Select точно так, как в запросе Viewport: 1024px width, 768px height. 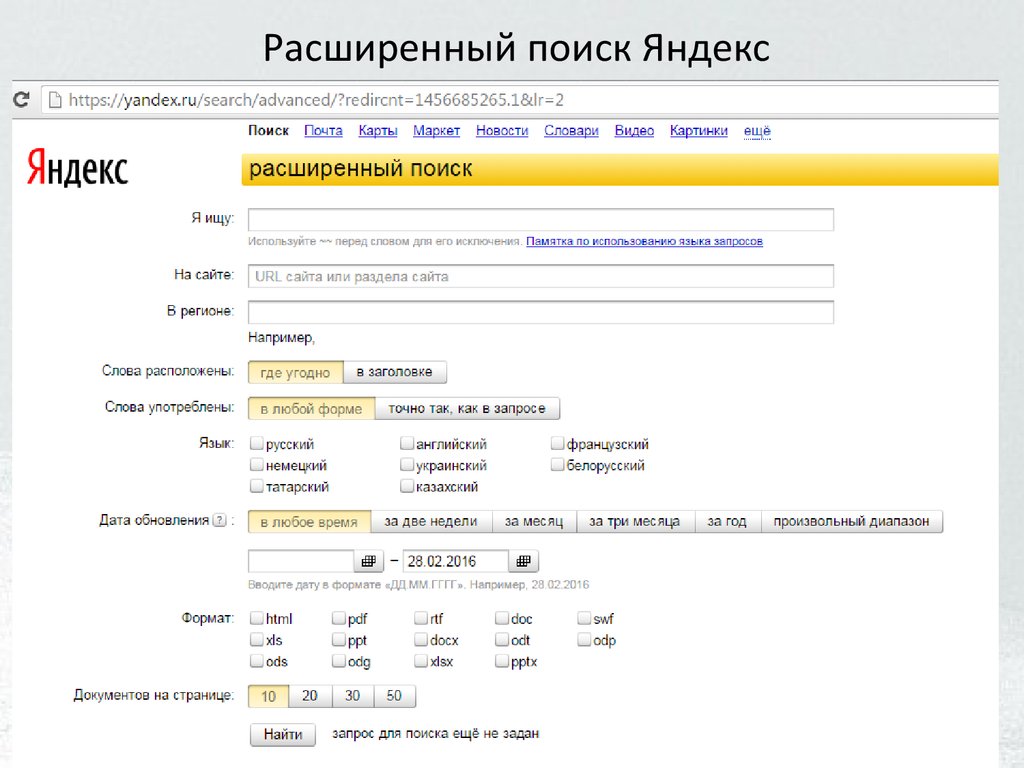(x=467, y=408)
